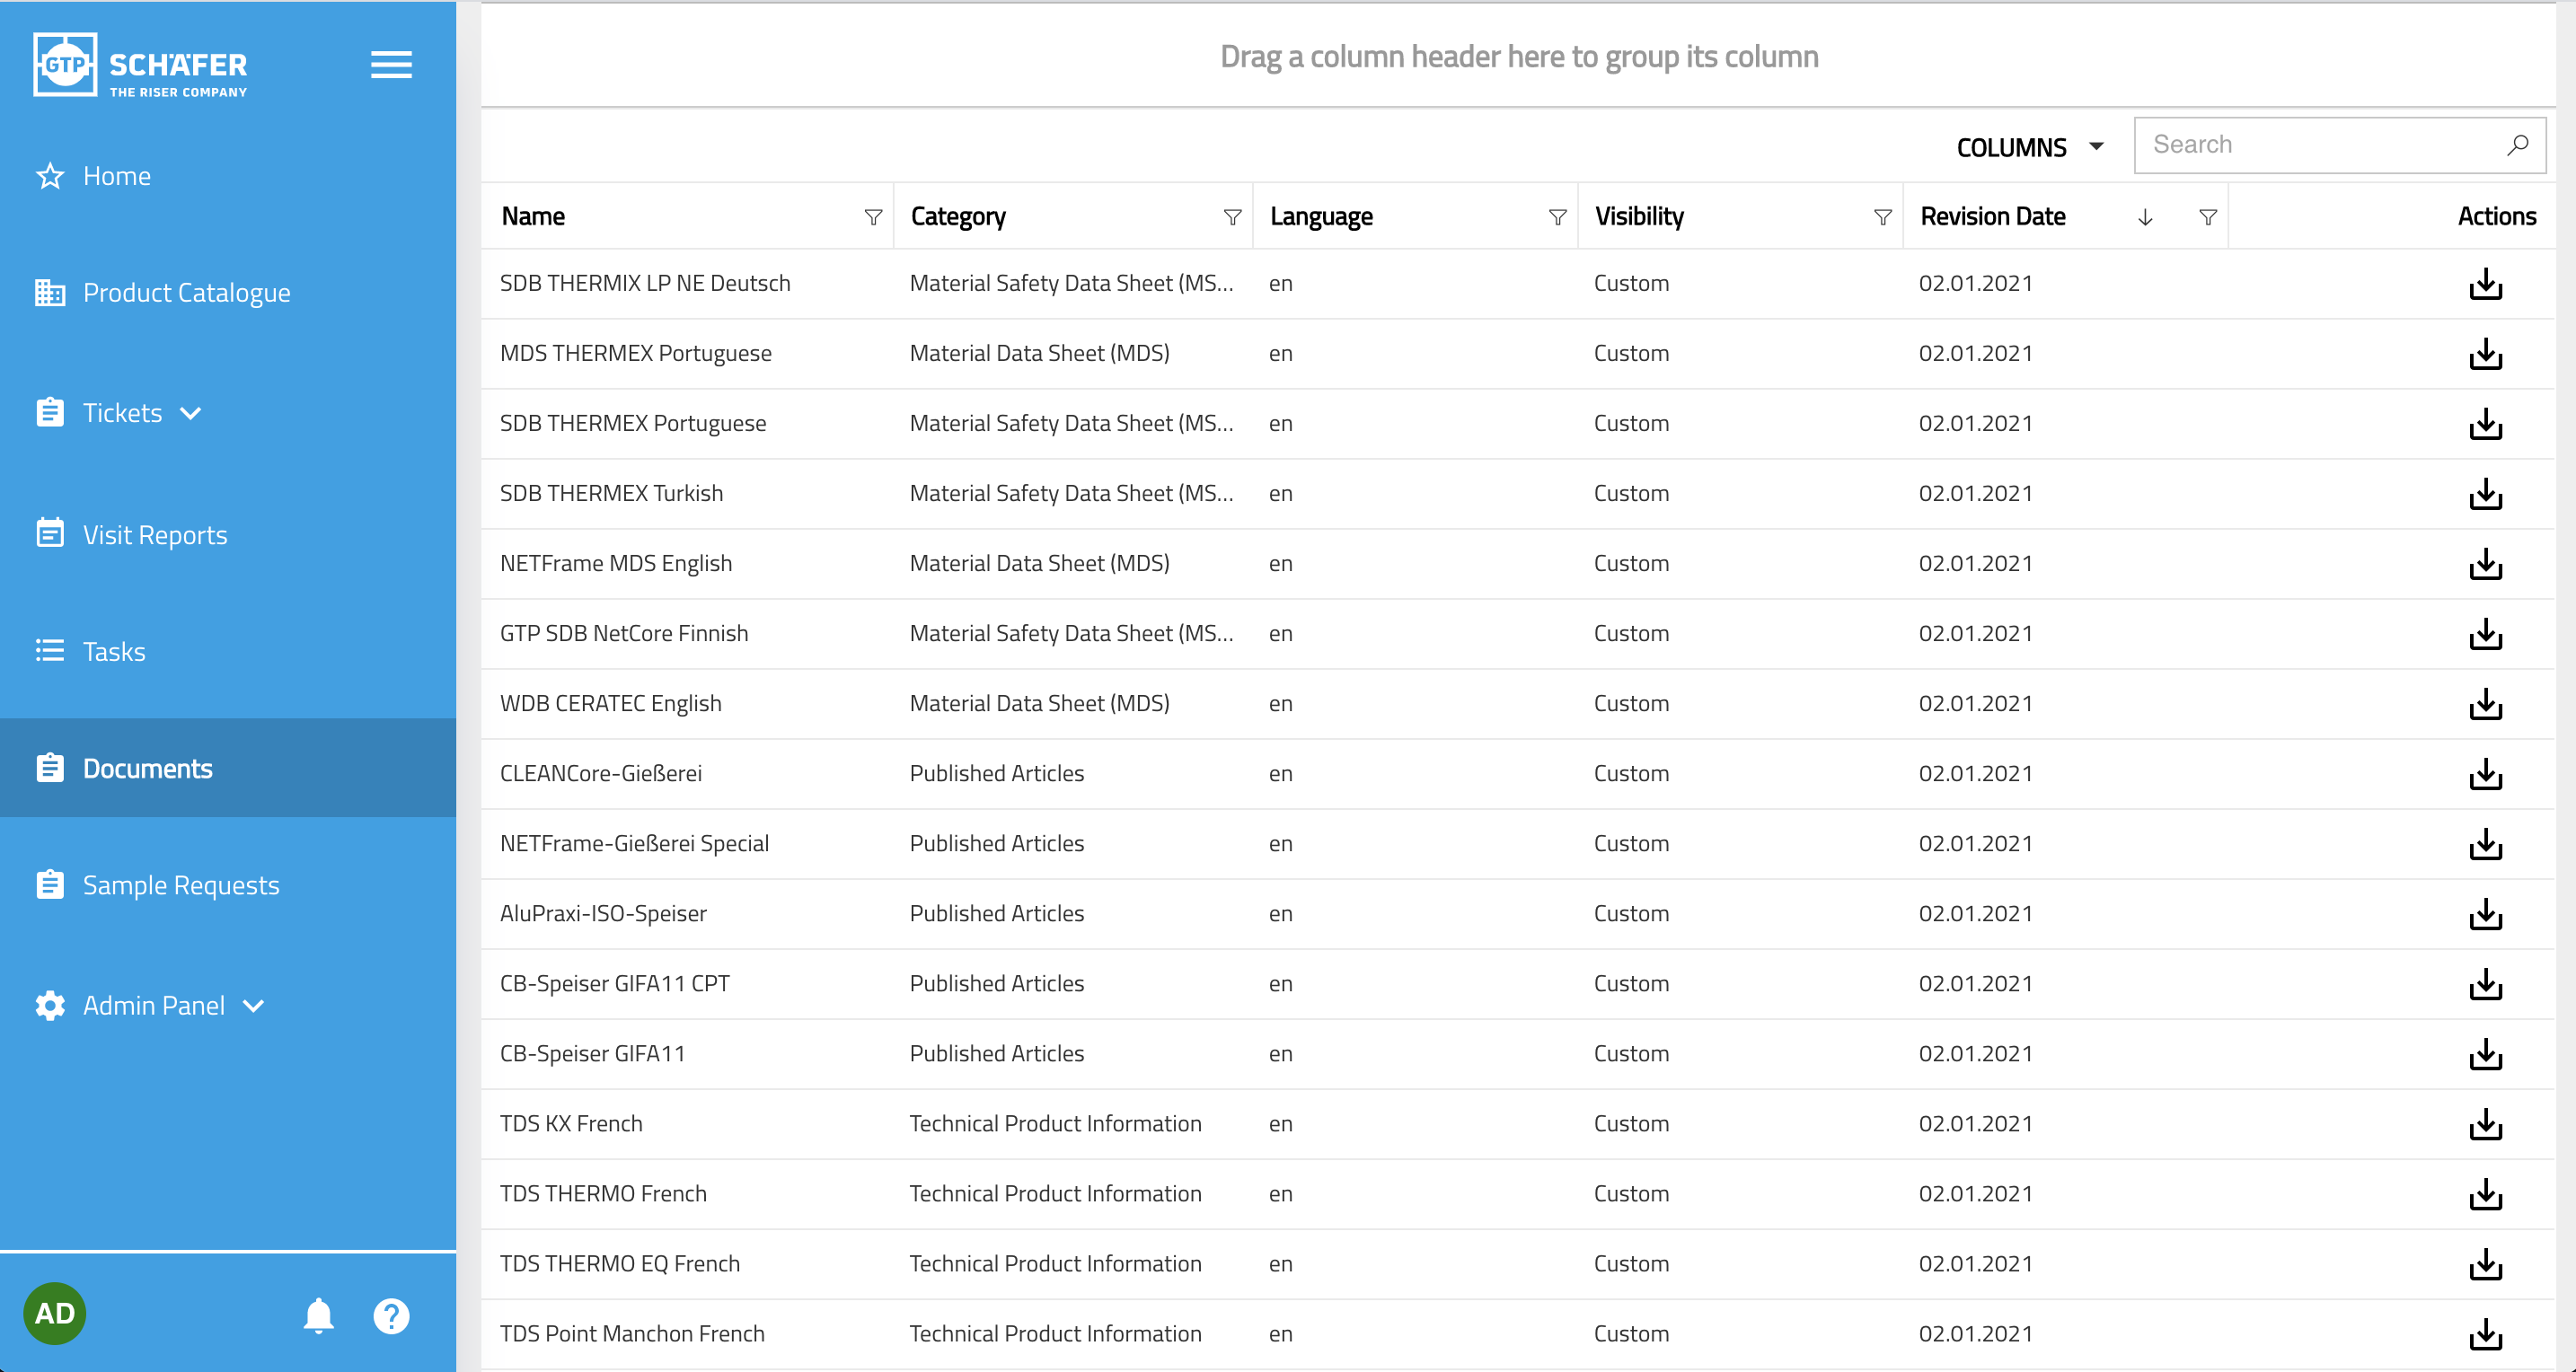Filter the Visibility column
Screen dimensions: 2576x1372
point(1882,217)
